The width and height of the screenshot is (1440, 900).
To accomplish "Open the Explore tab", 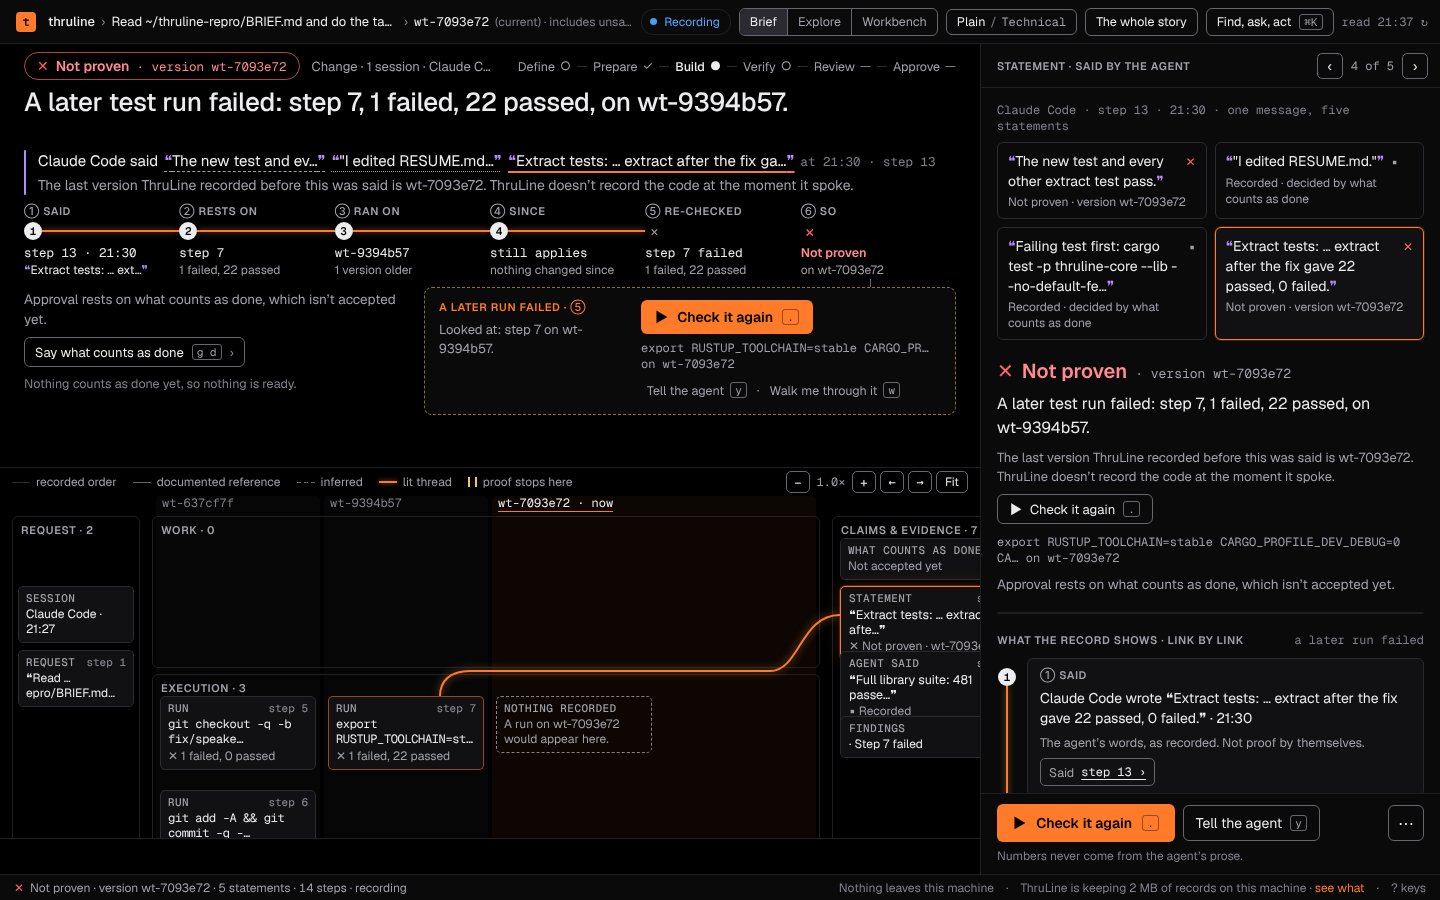I will tap(819, 22).
